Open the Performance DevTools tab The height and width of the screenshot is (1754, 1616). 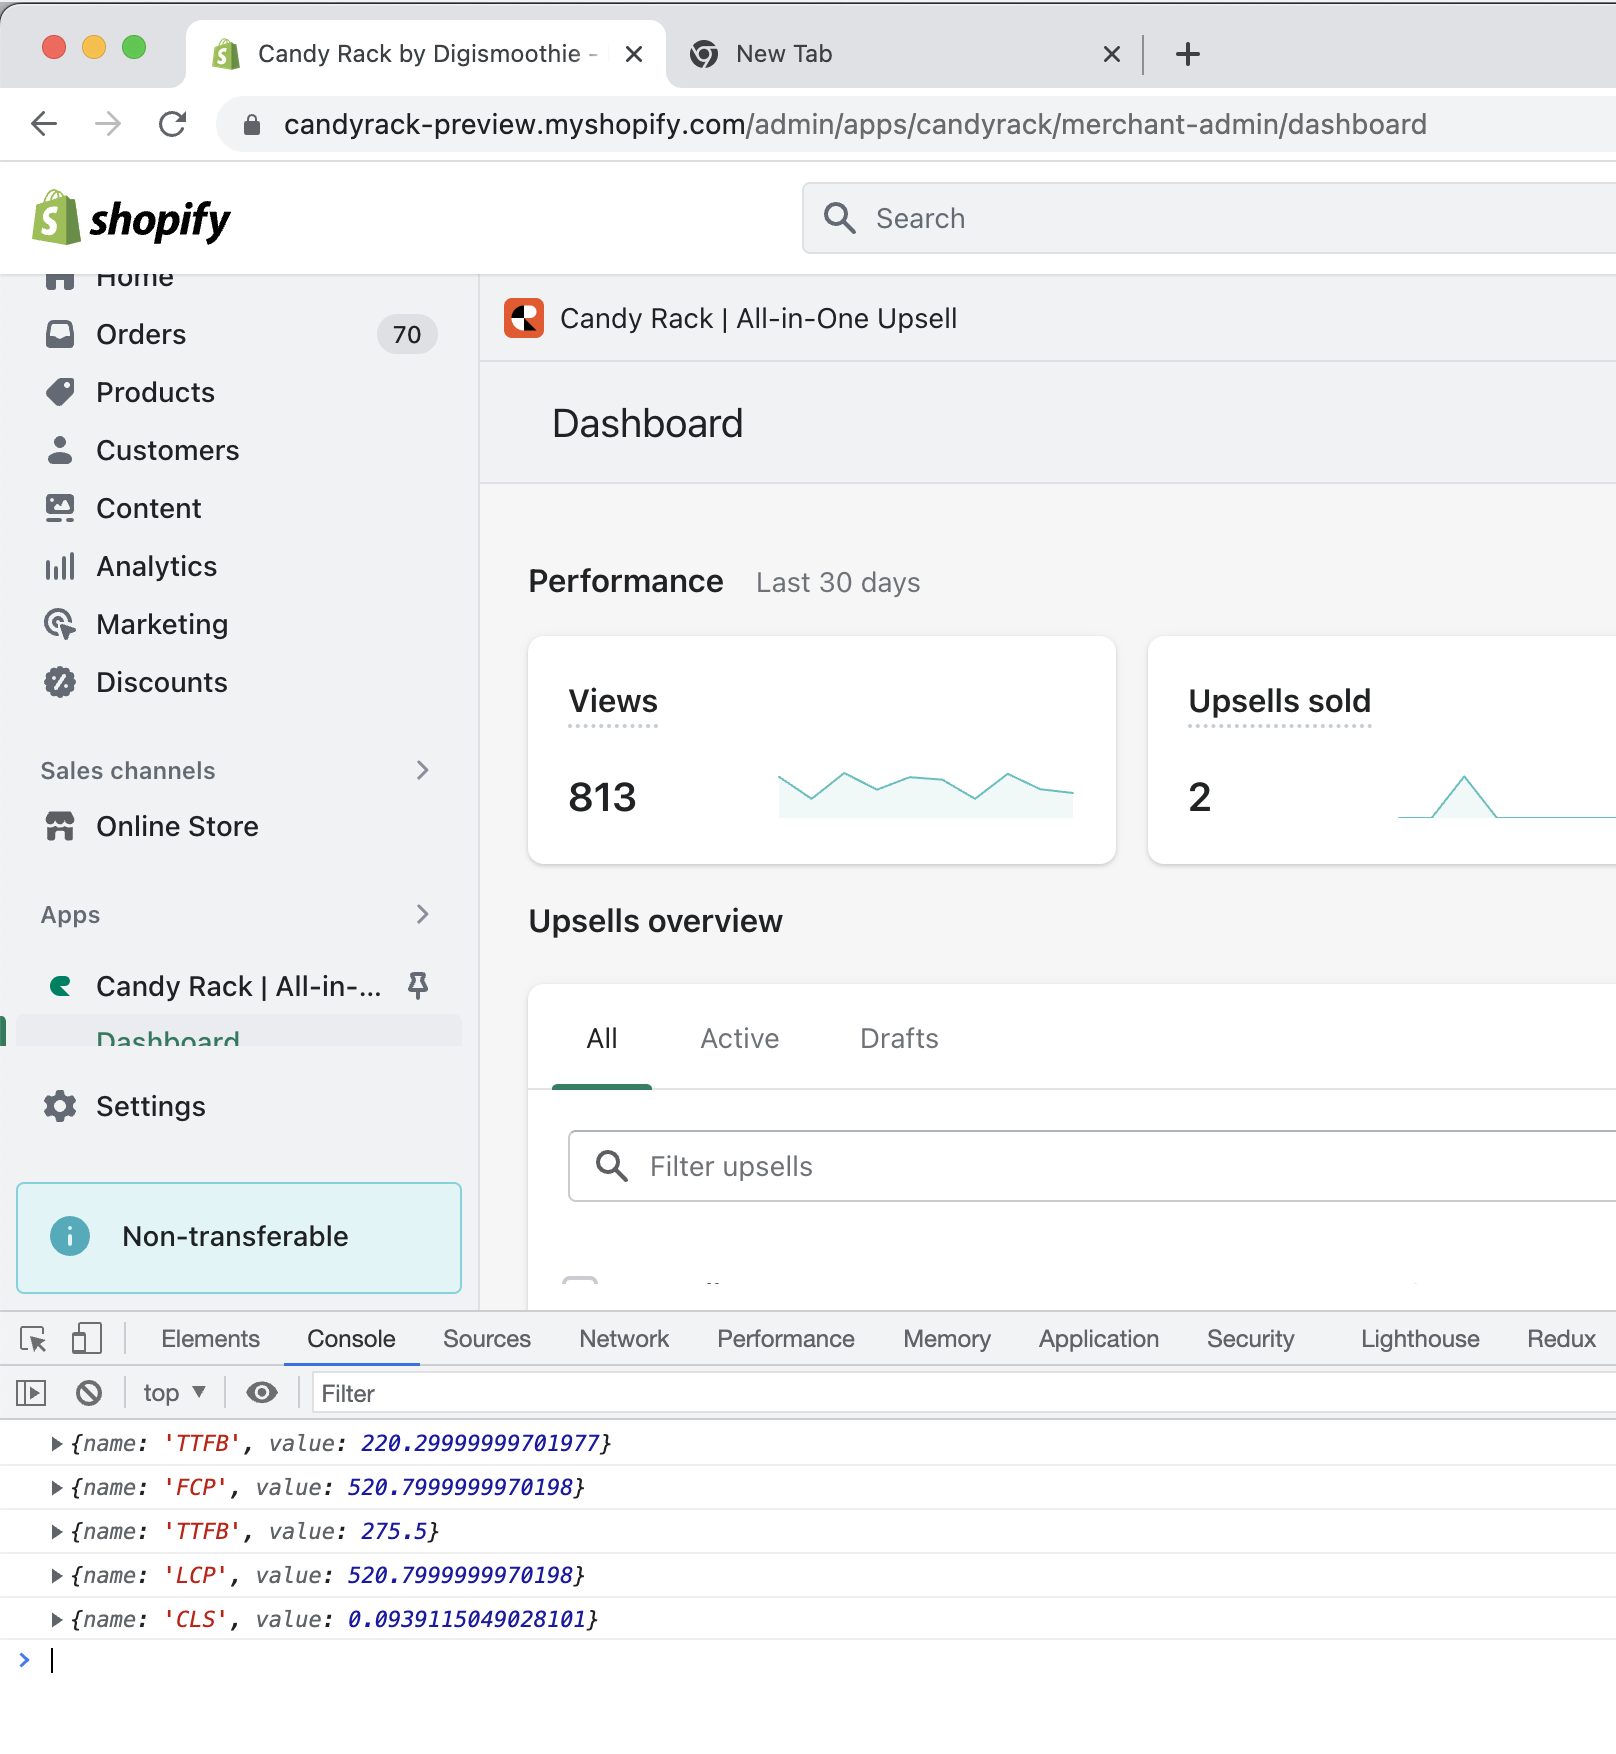pyautogui.click(x=786, y=1339)
